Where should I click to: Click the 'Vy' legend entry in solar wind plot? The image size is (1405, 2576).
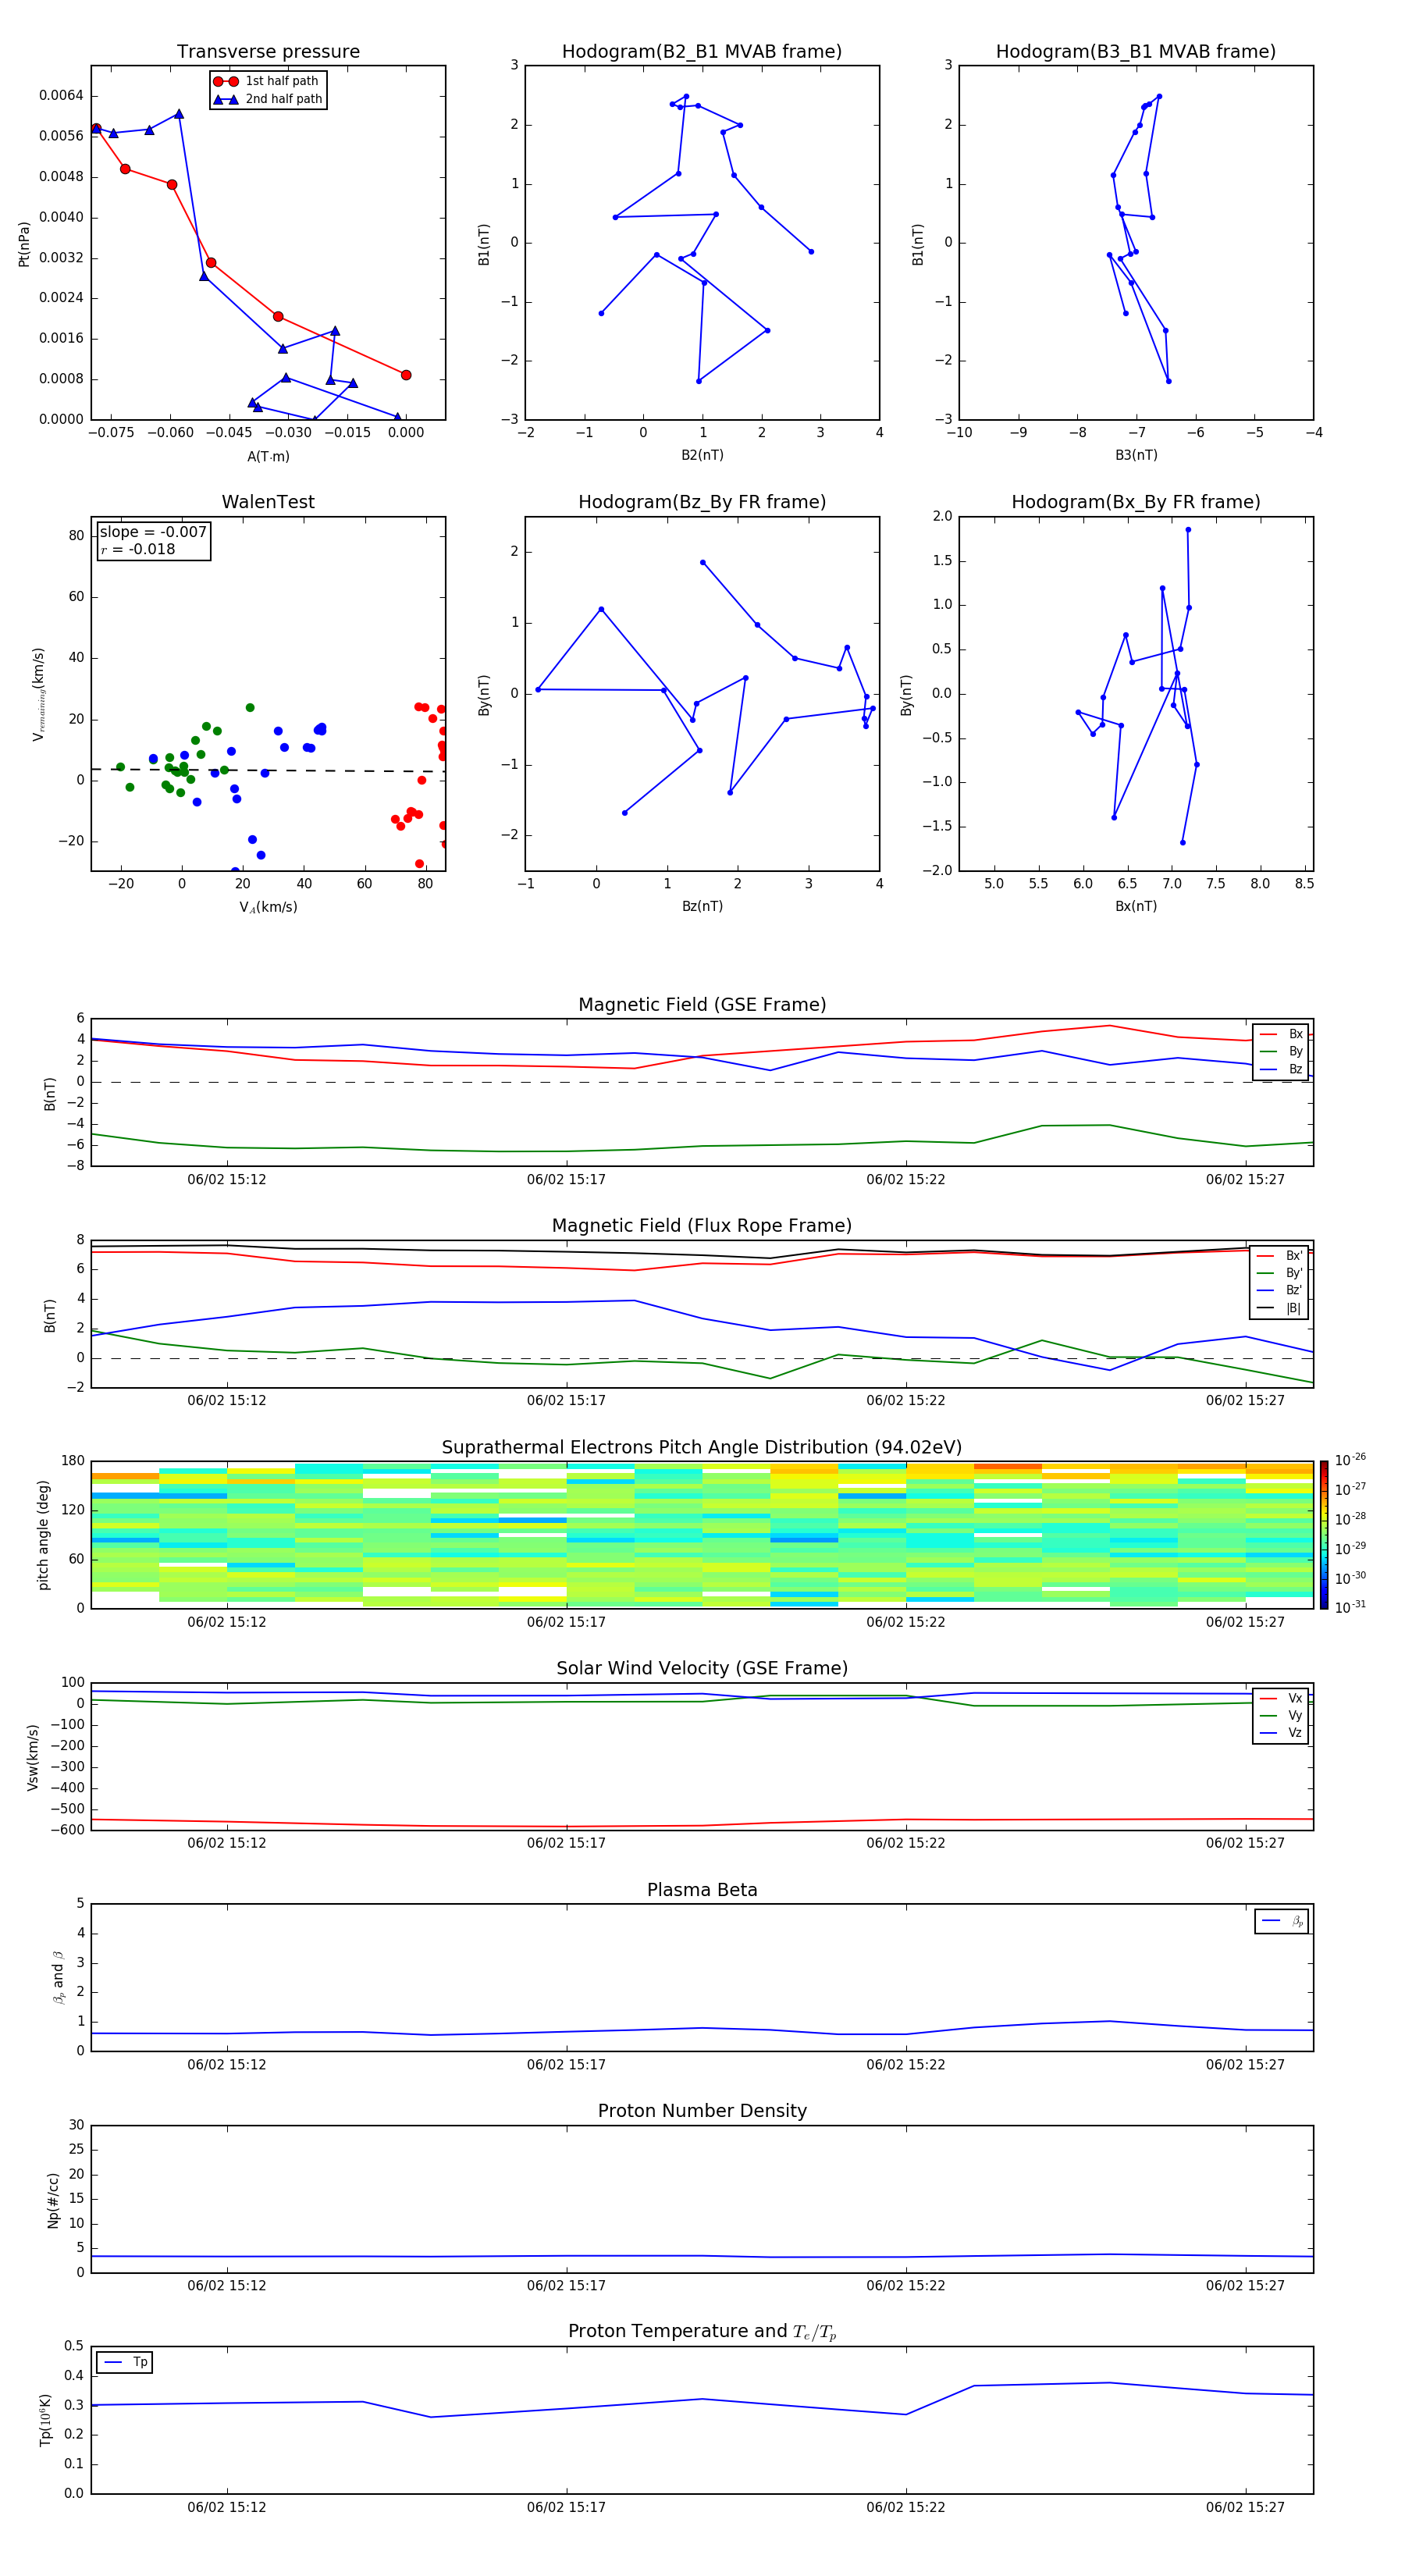click(x=1281, y=1715)
